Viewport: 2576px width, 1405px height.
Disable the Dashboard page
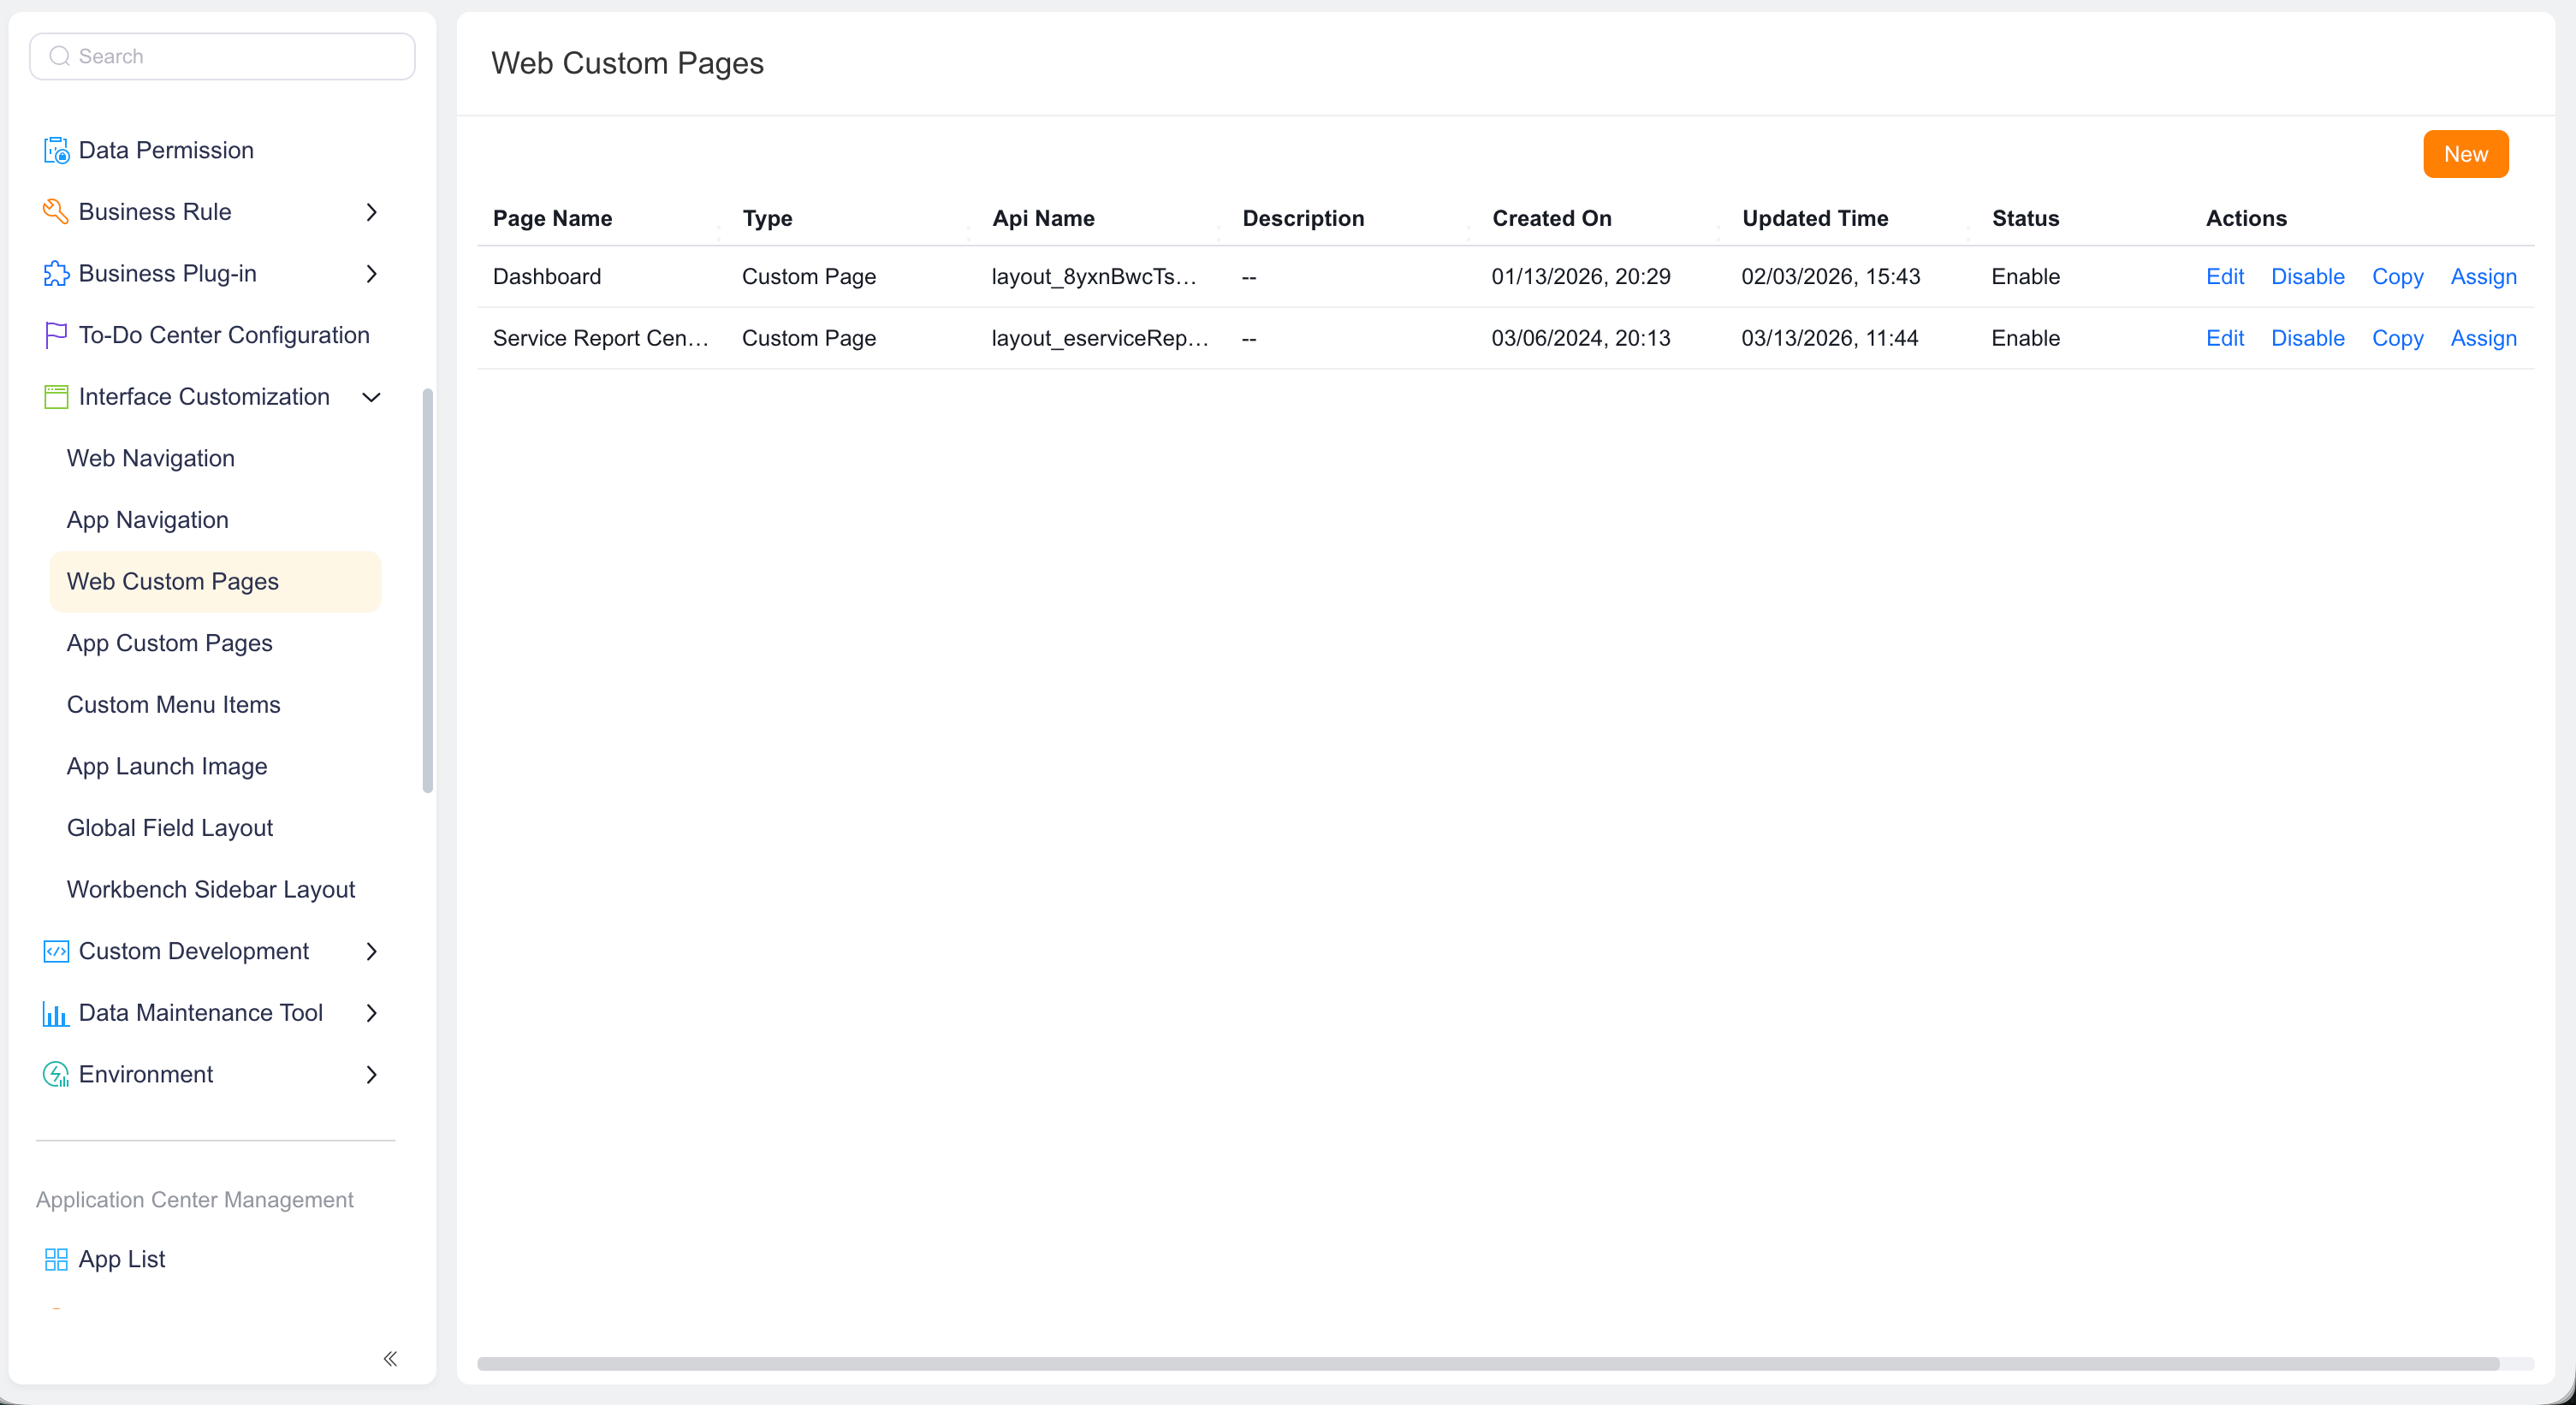(x=2308, y=277)
